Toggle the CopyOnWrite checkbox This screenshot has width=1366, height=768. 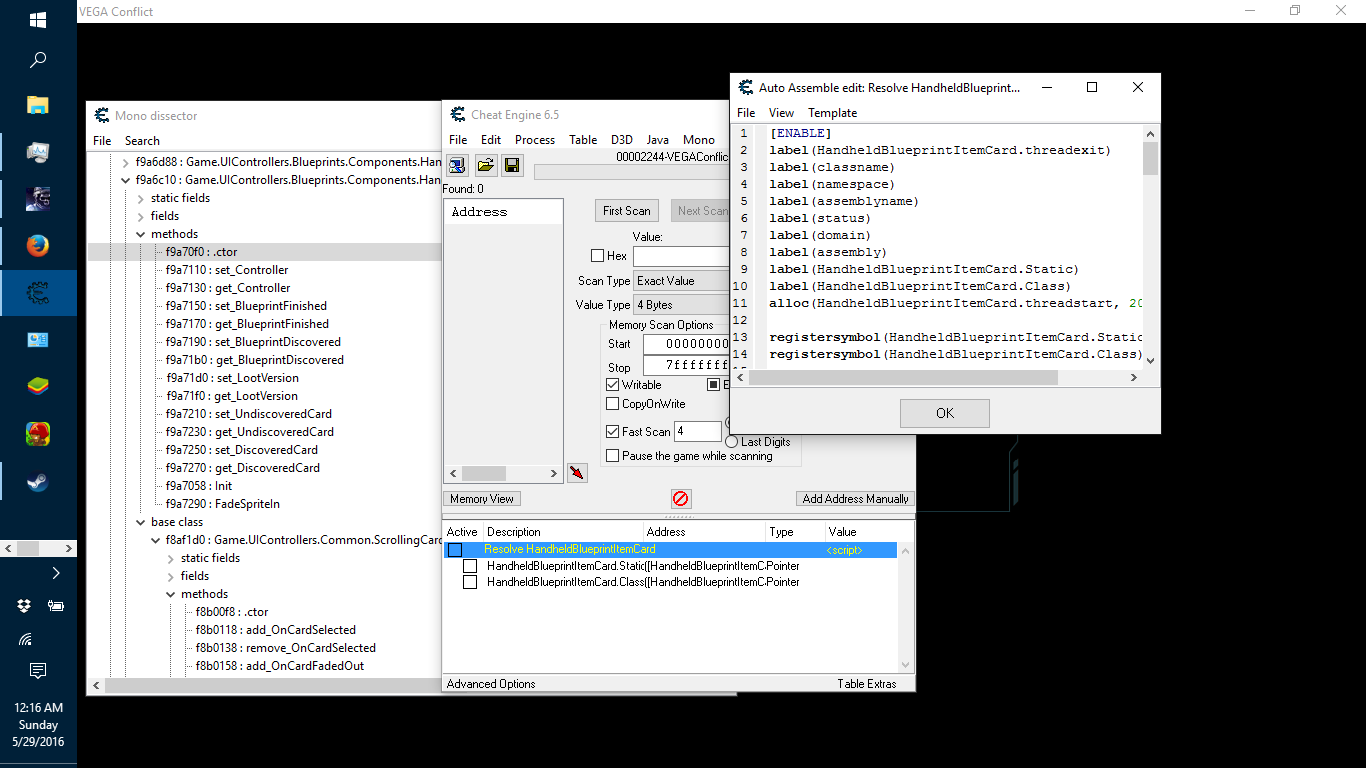tap(613, 404)
